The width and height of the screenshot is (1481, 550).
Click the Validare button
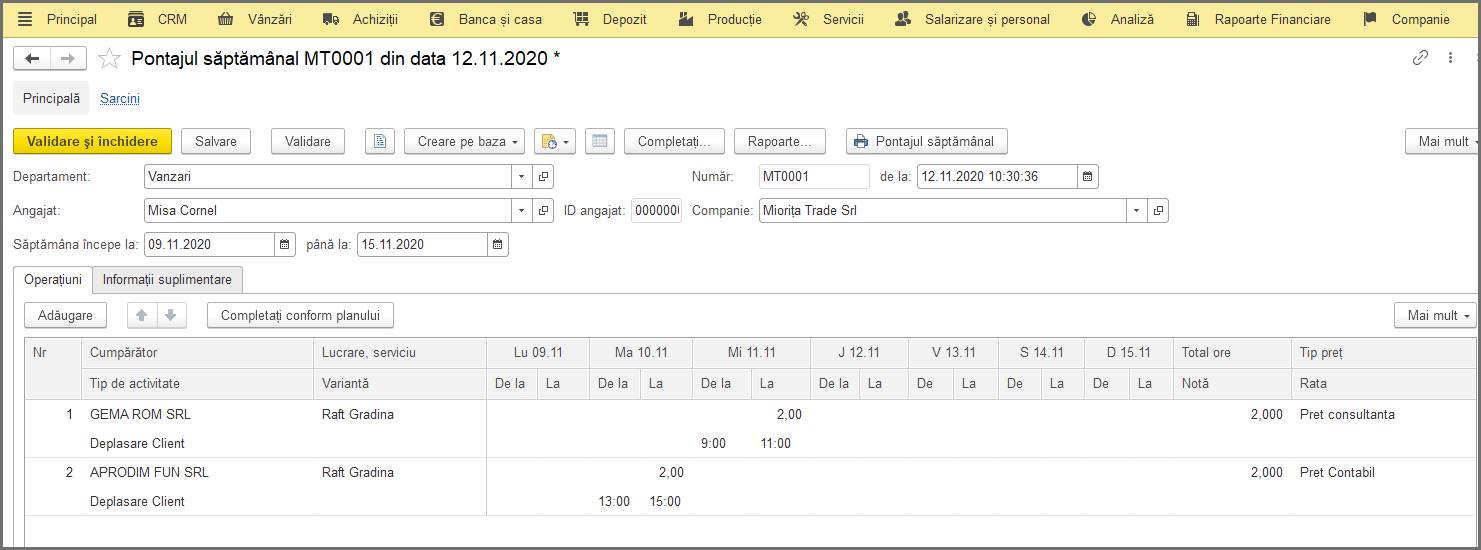pyautogui.click(x=308, y=141)
